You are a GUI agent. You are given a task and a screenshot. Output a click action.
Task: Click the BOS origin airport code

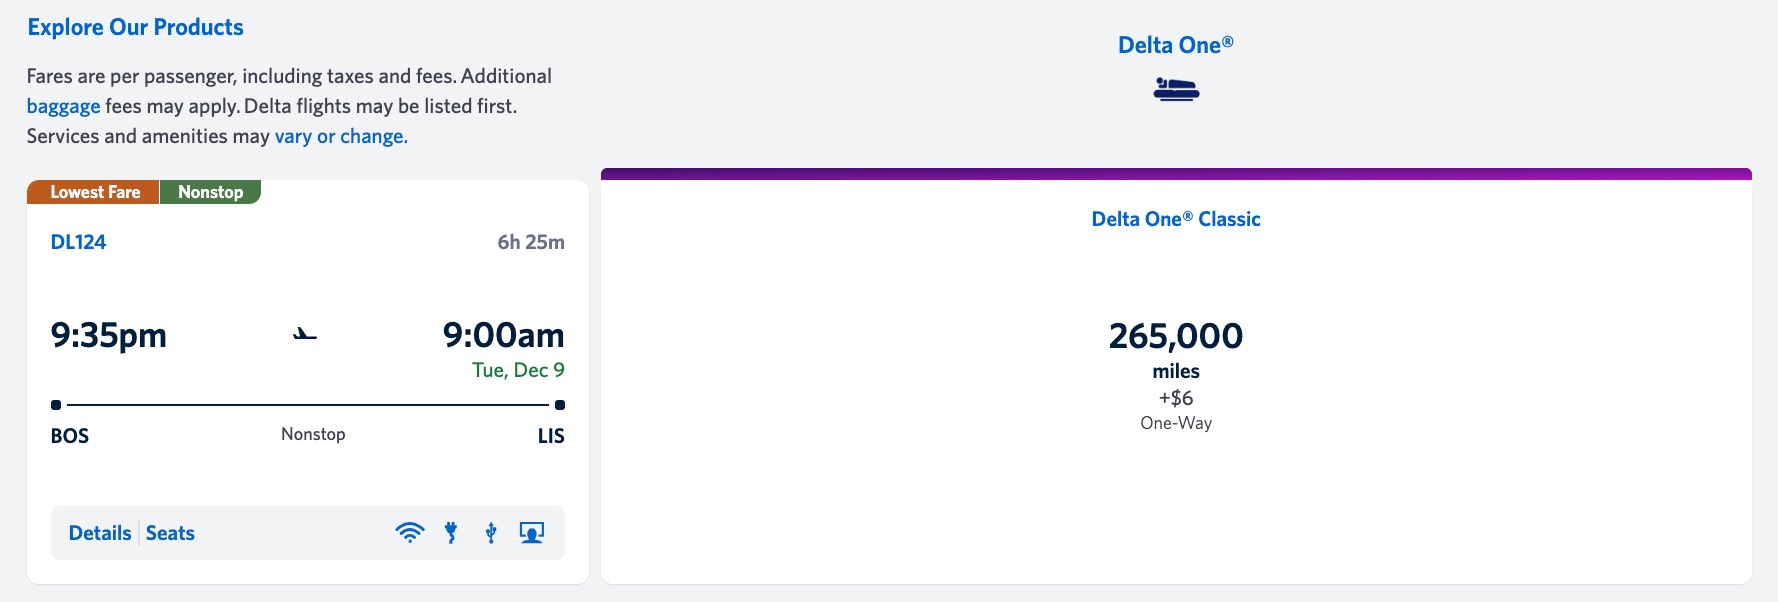click(x=70, y=436)
